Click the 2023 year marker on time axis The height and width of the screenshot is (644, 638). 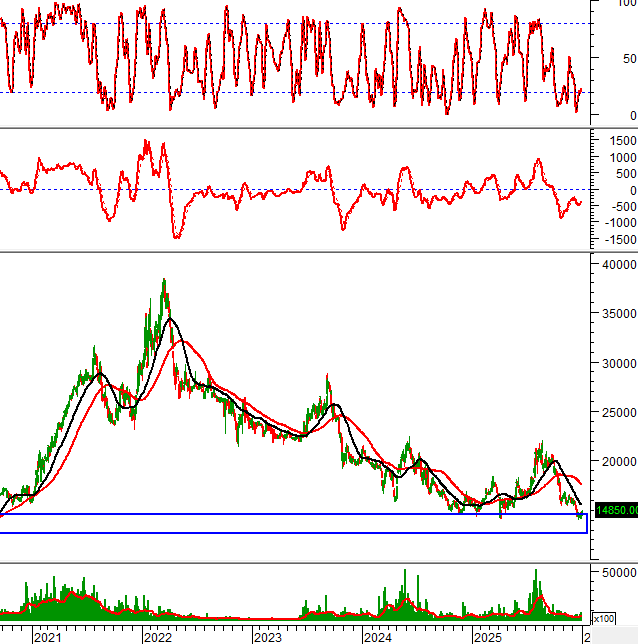click(x=267, y=636)
